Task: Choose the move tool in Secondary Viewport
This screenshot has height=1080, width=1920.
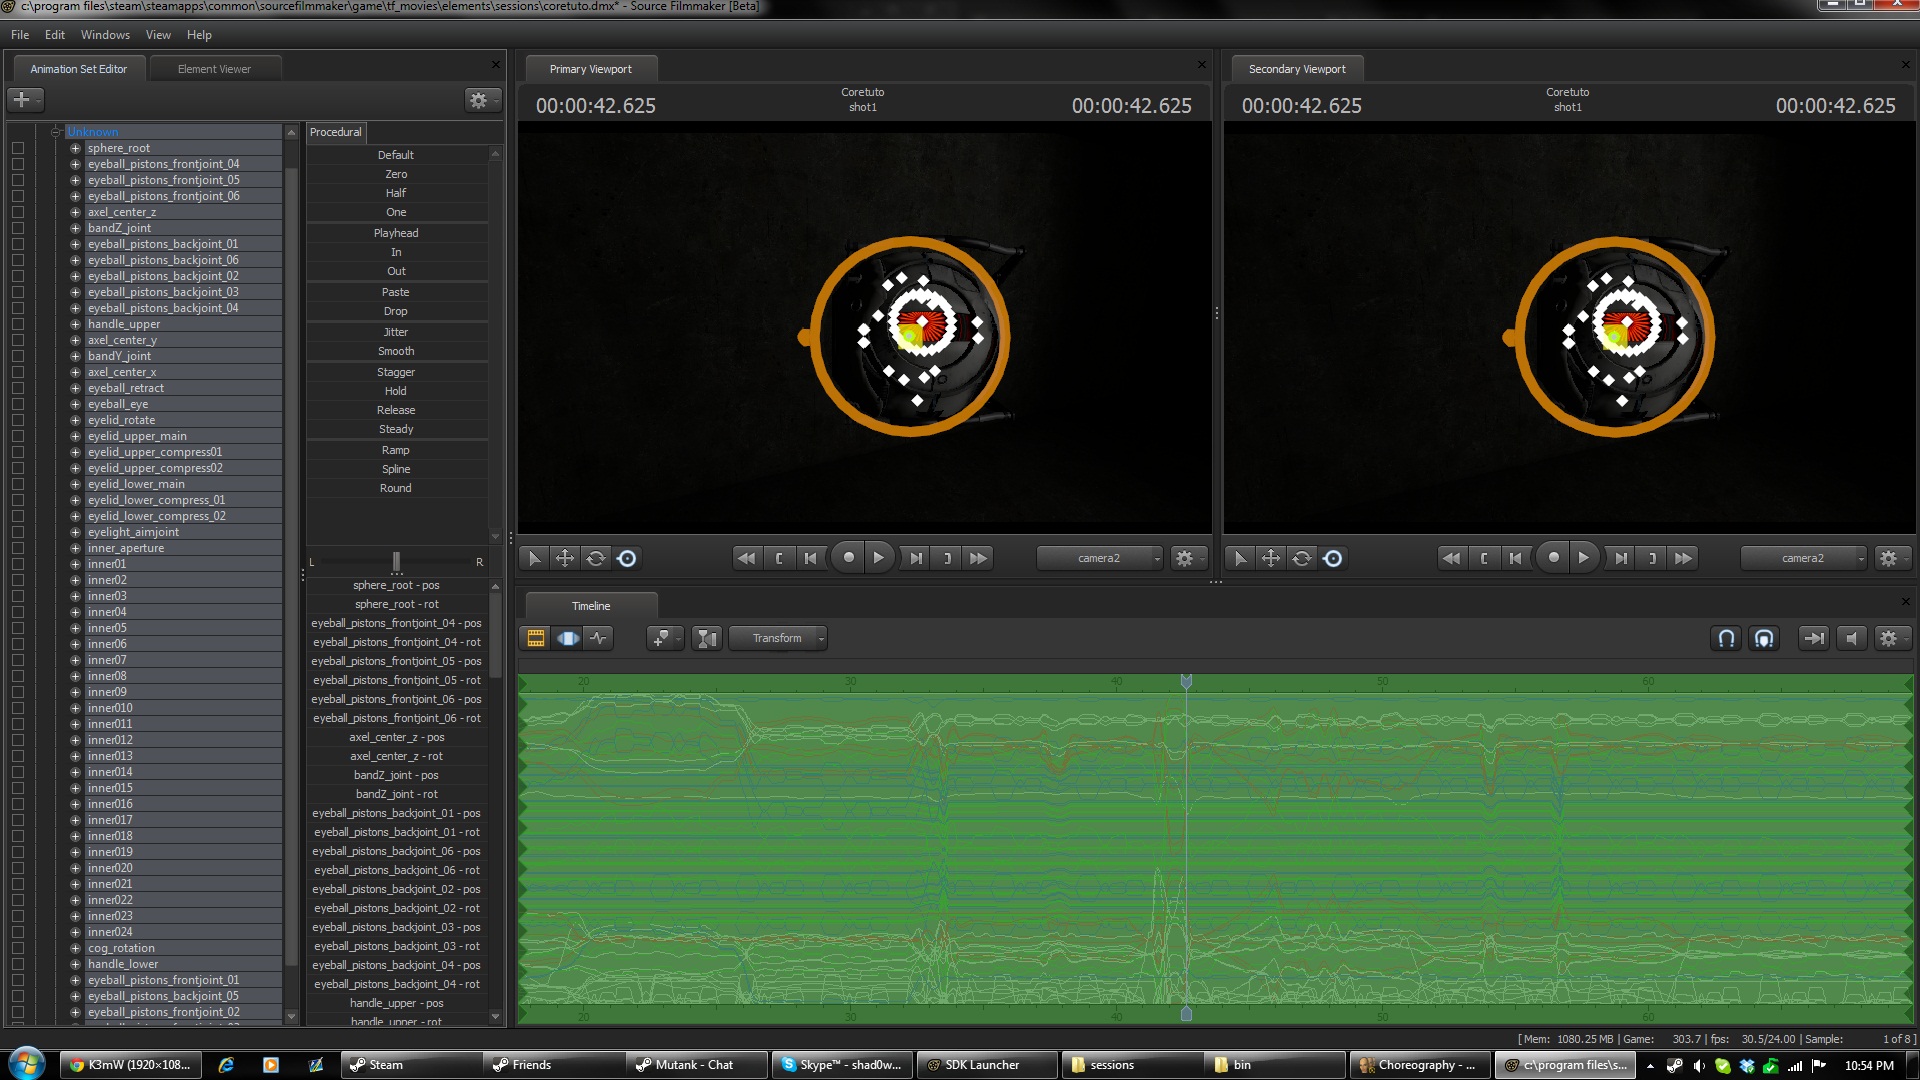Action: 1270,558
